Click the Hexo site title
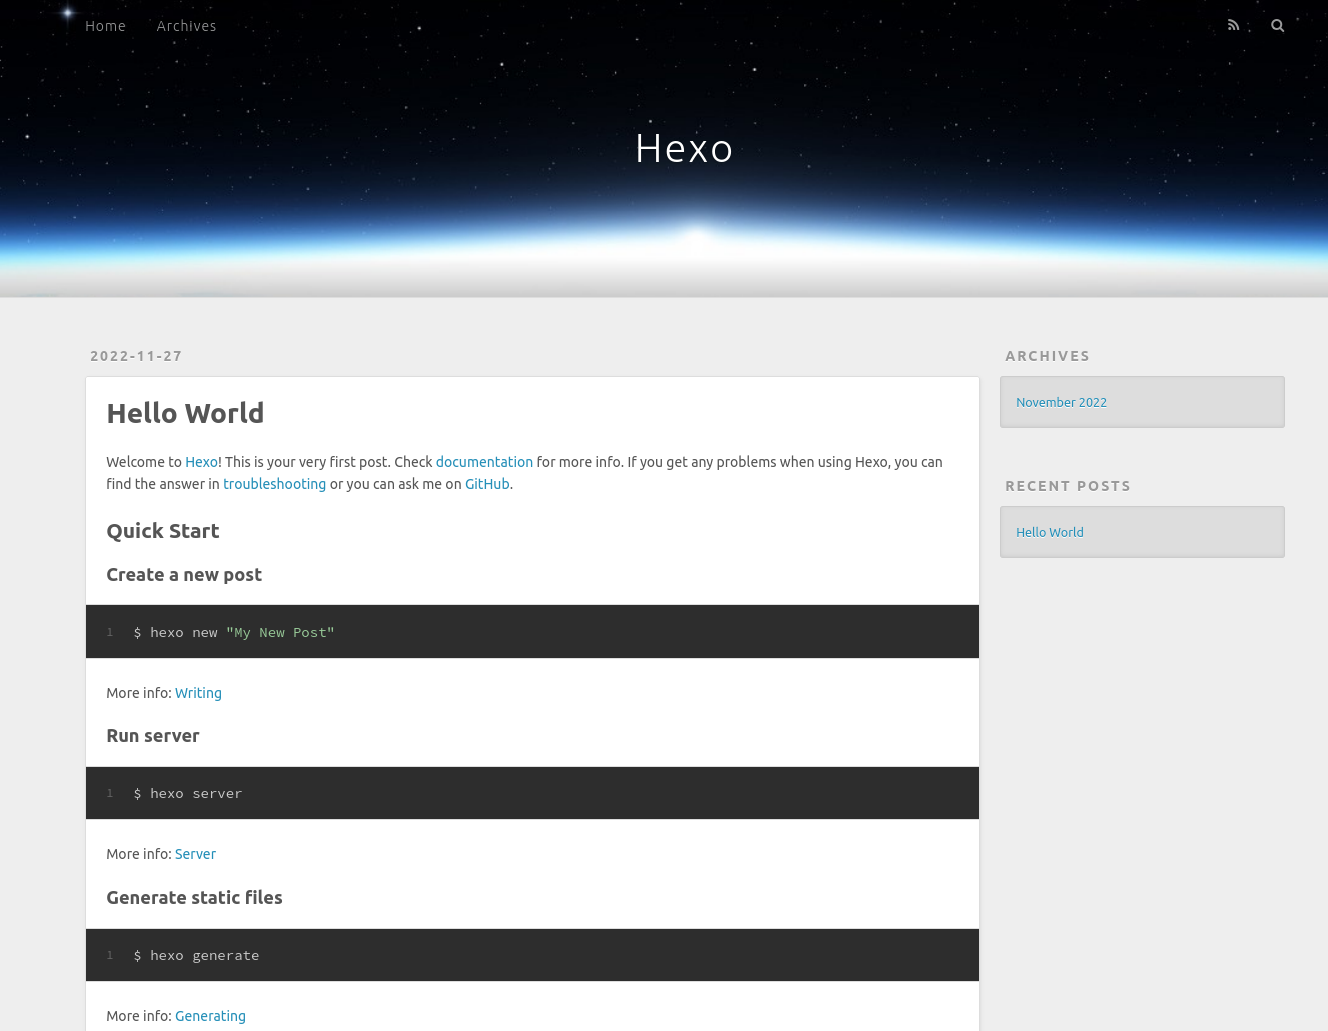1328x1031 pixels. [684, 148]
